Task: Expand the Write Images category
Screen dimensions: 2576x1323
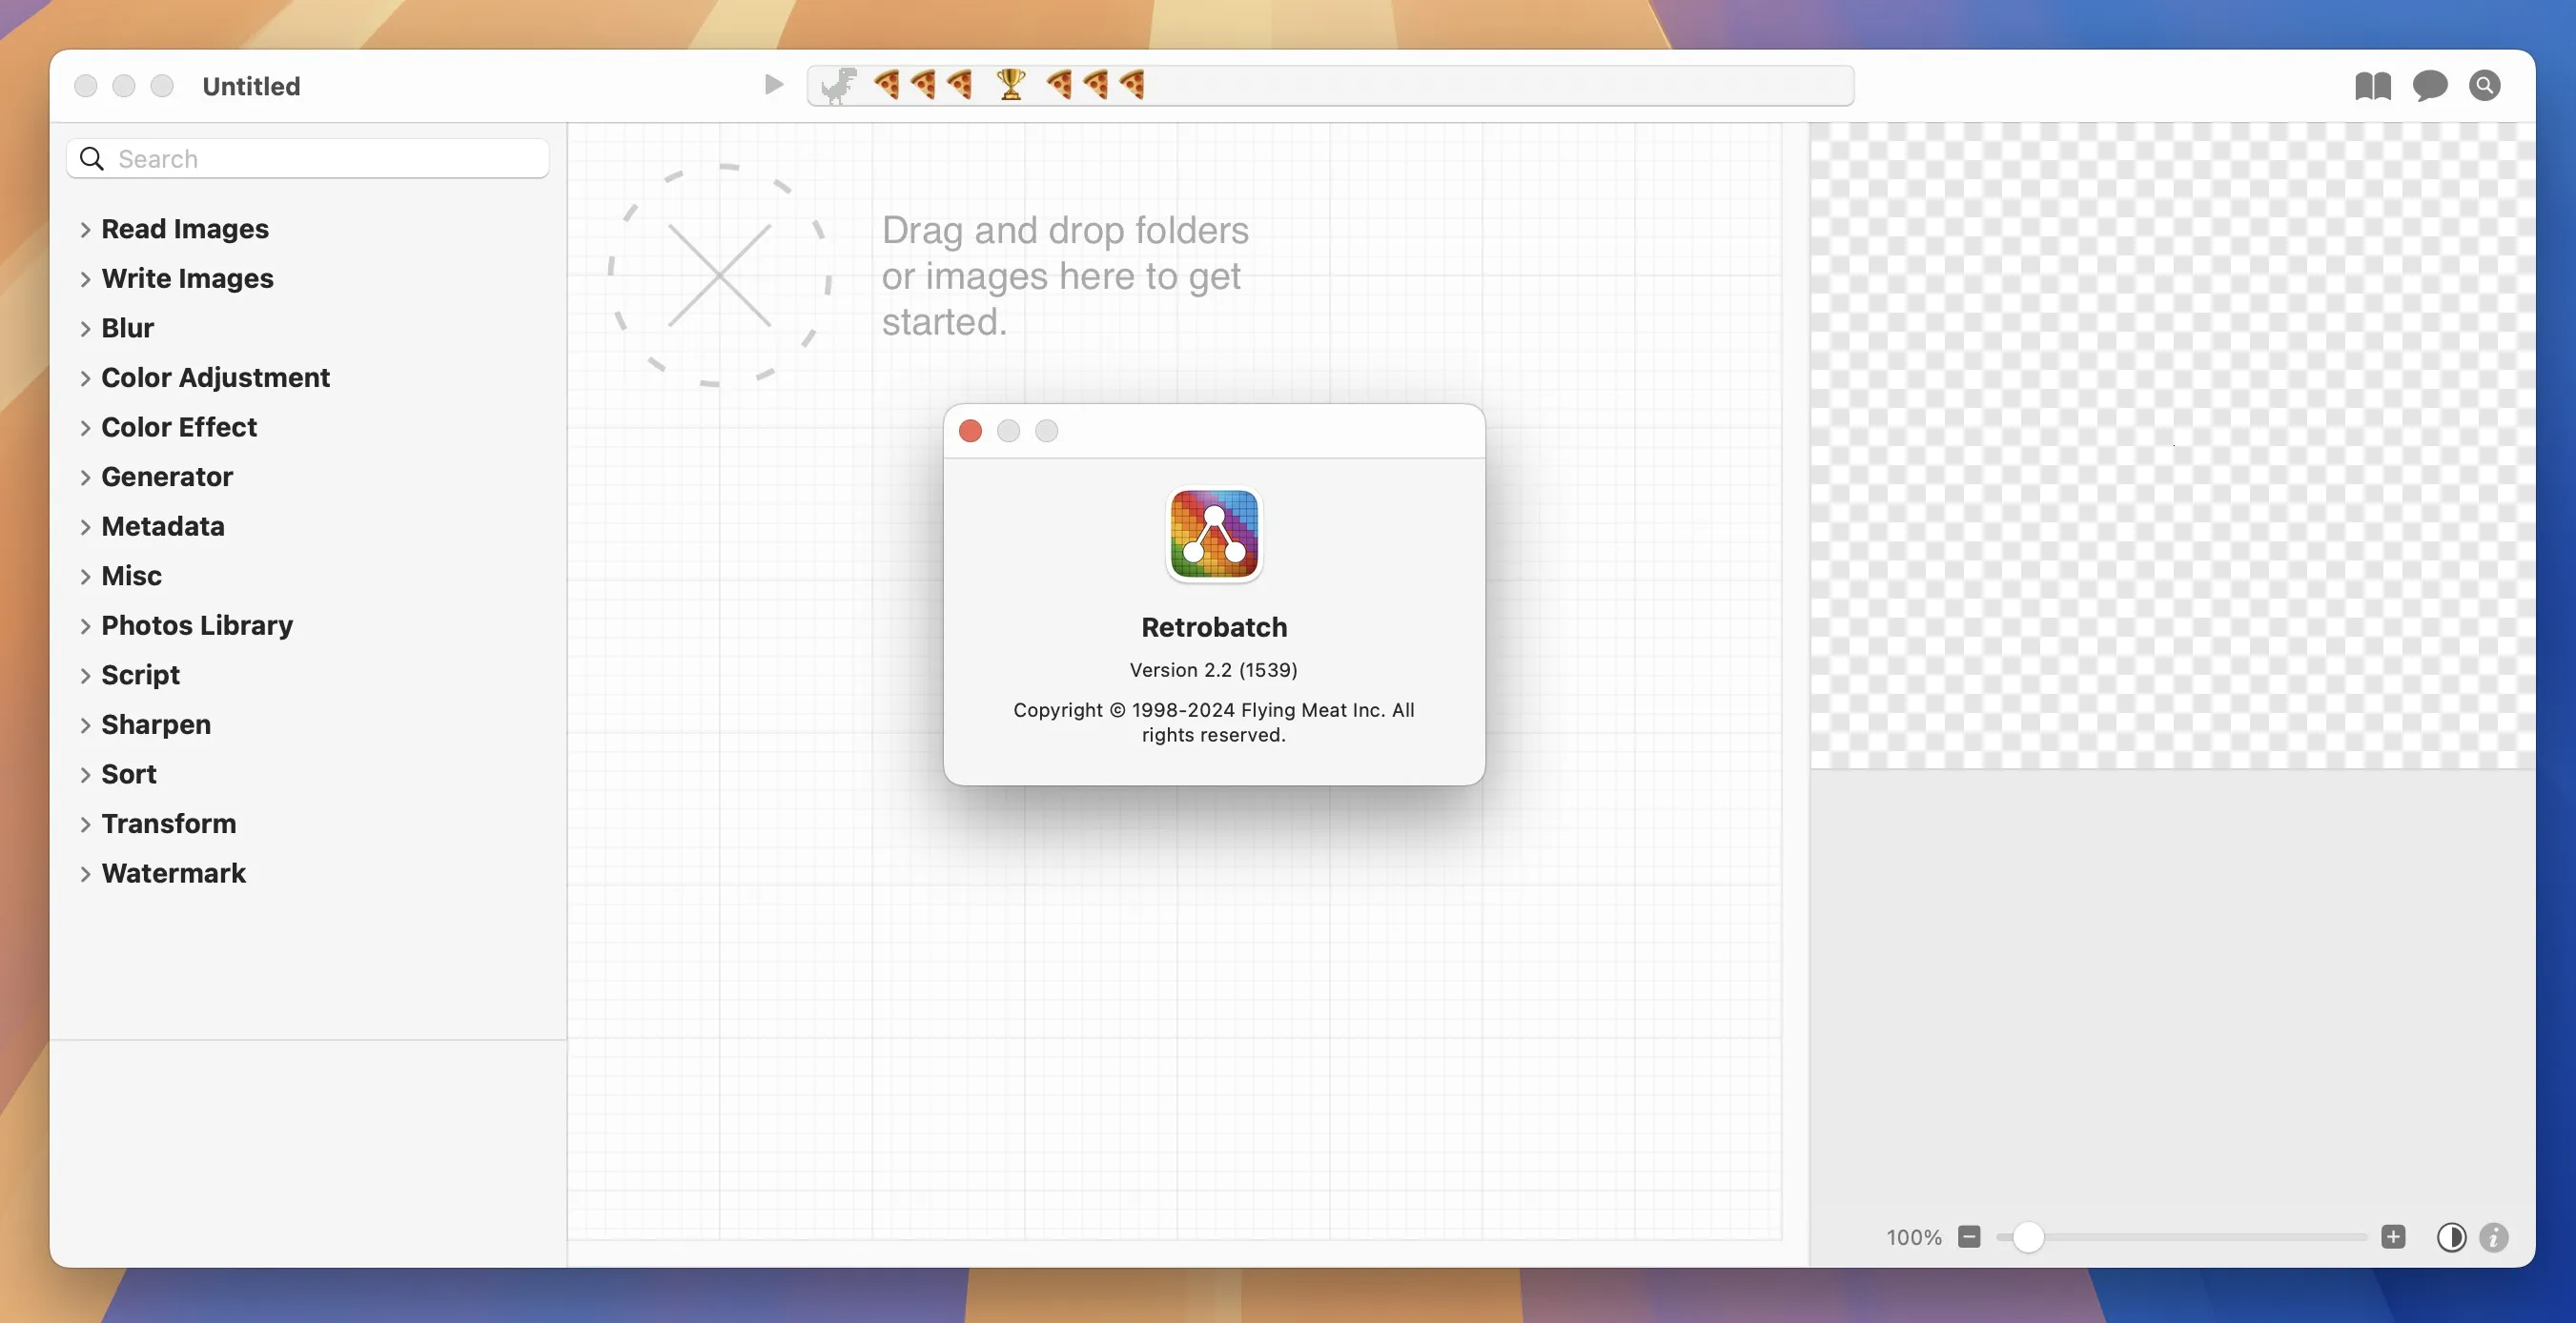Action: tap(86, 279)
